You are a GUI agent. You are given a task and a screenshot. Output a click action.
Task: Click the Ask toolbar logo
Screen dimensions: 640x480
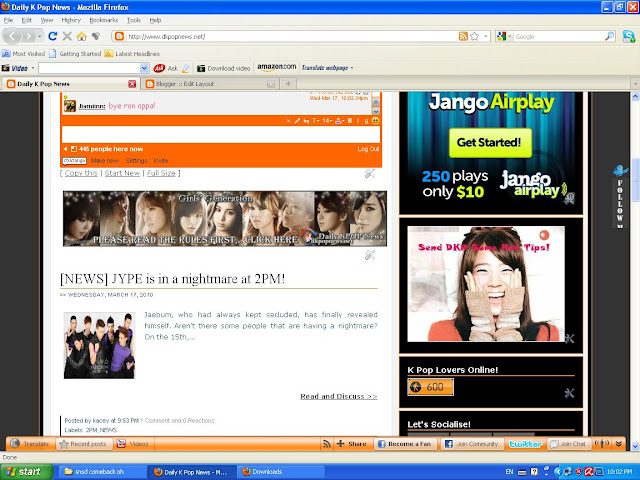coord(159,68)
